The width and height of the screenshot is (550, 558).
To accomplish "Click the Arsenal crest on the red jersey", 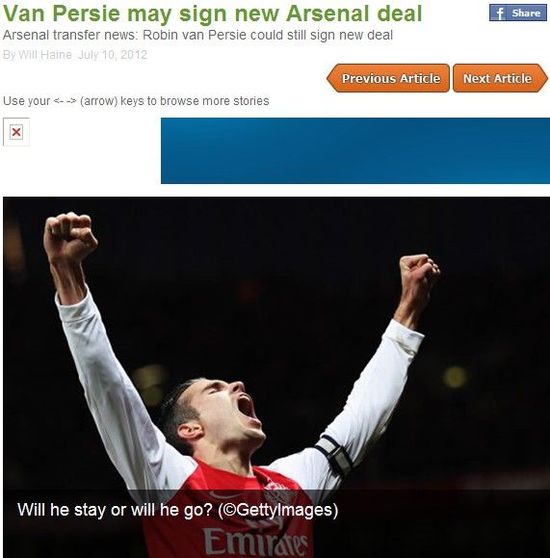I will [x=276, y=493].
